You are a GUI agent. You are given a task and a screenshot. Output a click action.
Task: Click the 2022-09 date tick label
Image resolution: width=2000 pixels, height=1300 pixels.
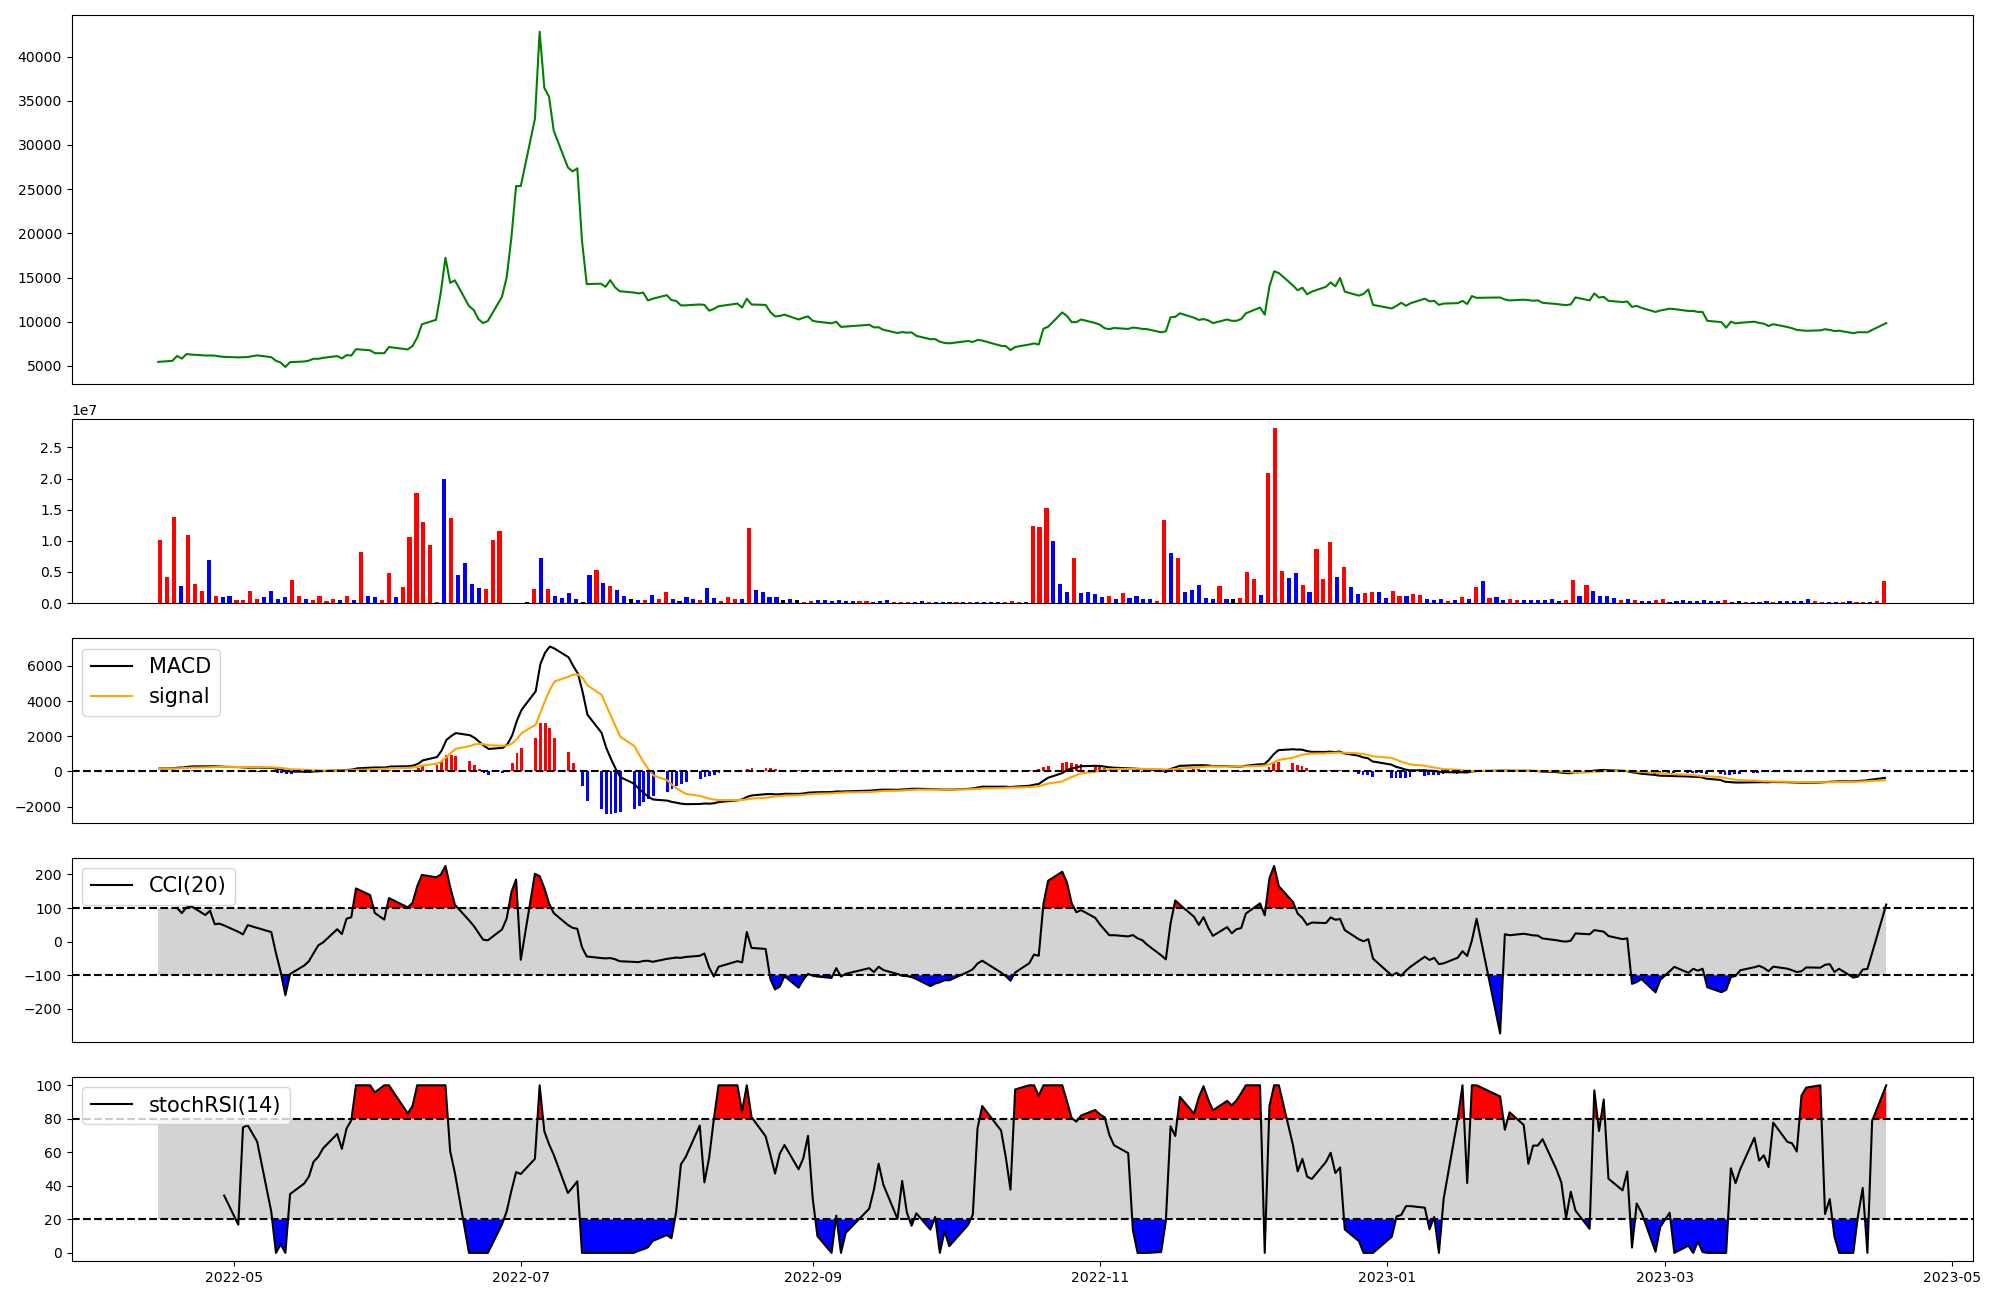(814, 1277)
